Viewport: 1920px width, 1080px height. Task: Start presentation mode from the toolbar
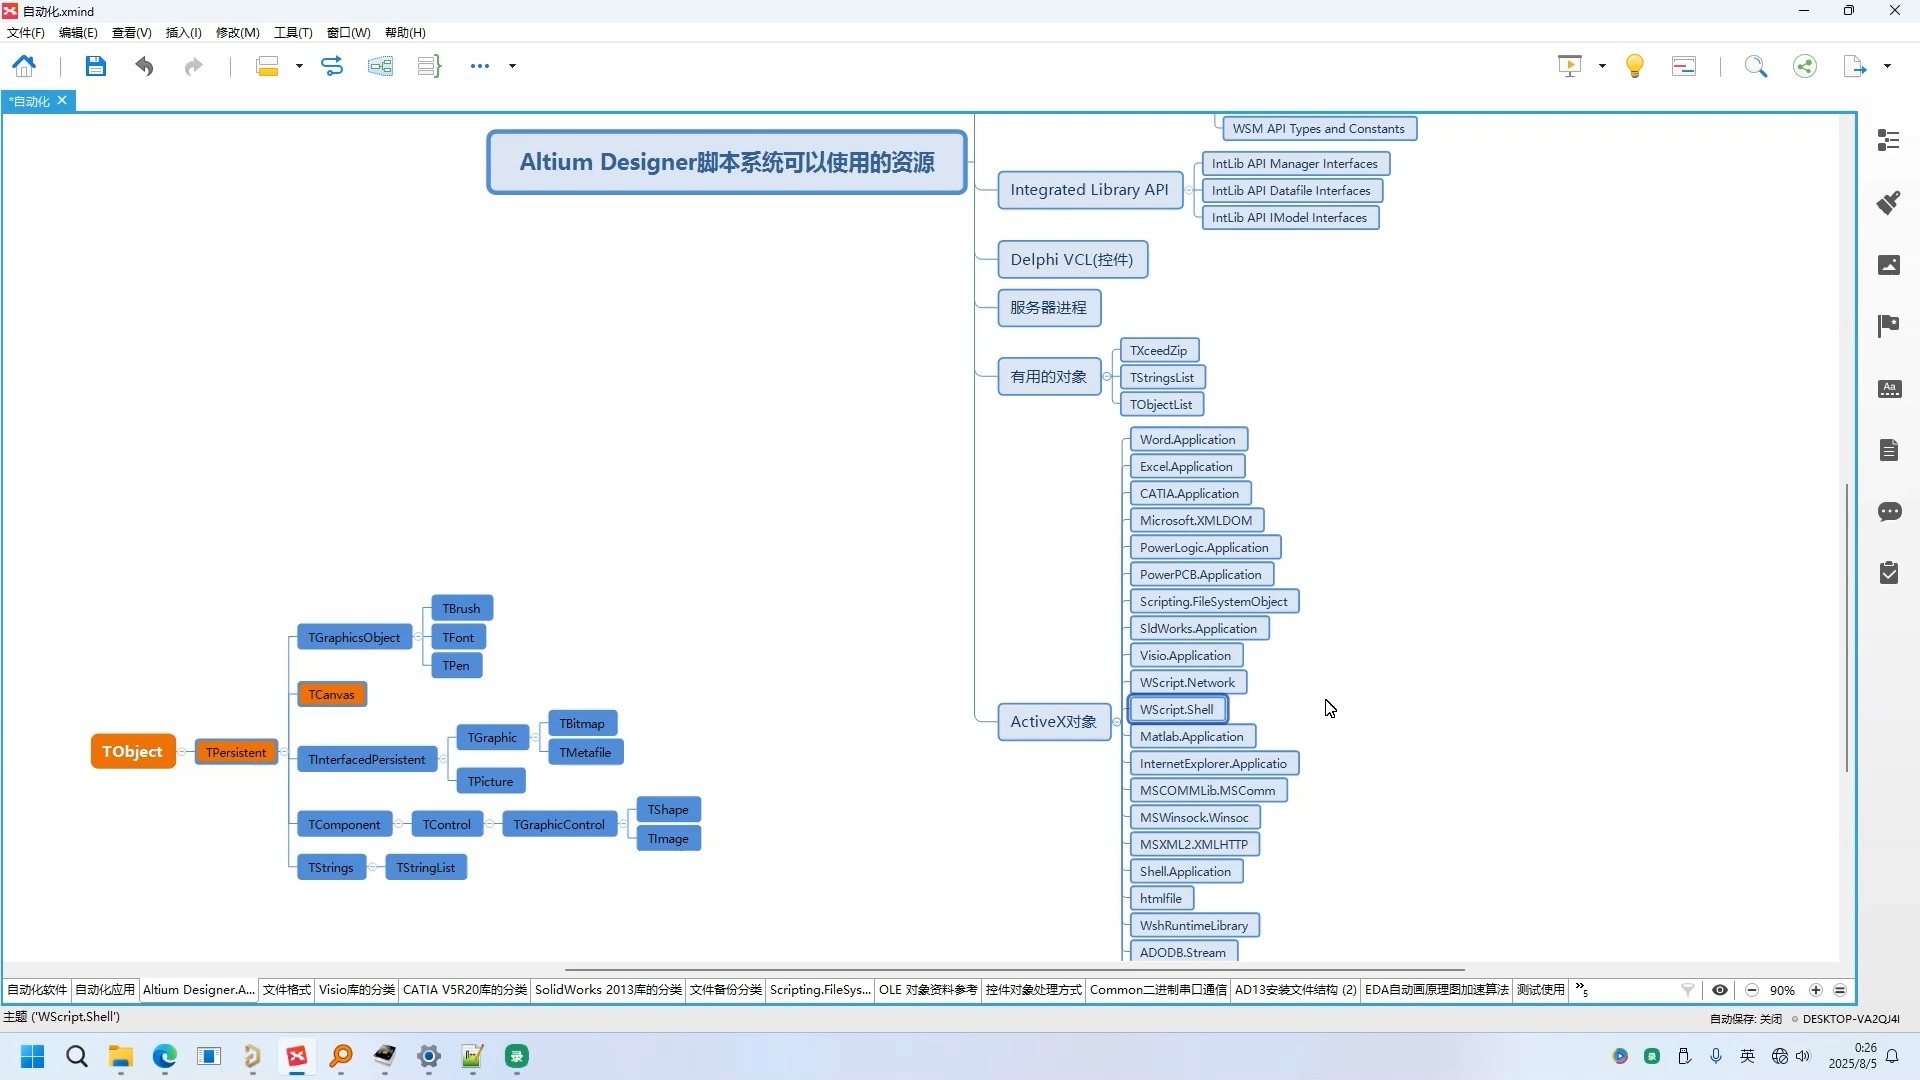pos(1570,66)
